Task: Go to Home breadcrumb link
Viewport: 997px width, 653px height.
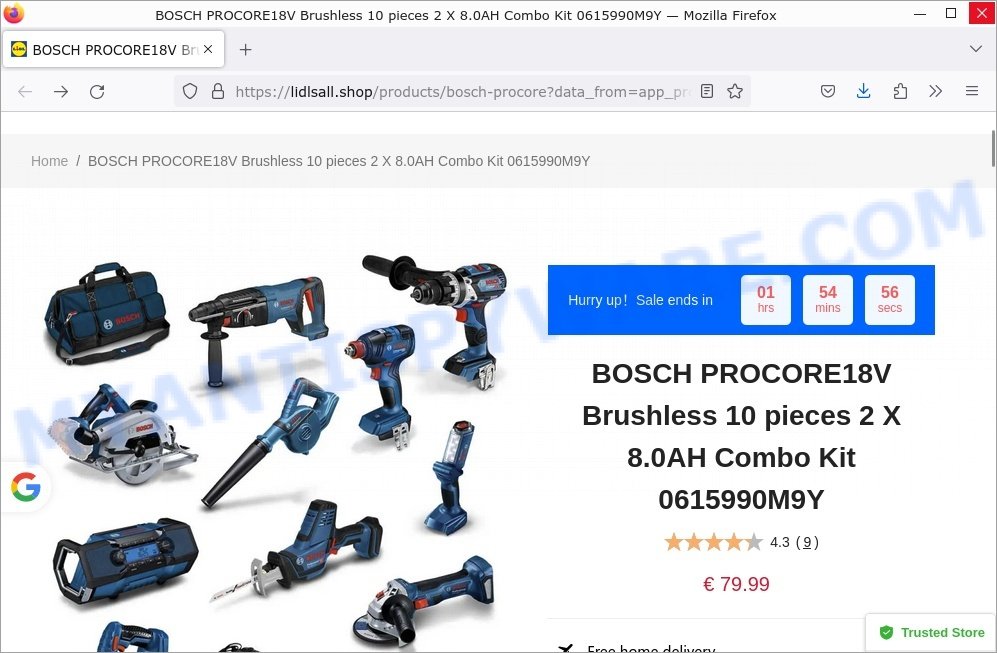Action: pyautogui.click(x=50, y=161)
